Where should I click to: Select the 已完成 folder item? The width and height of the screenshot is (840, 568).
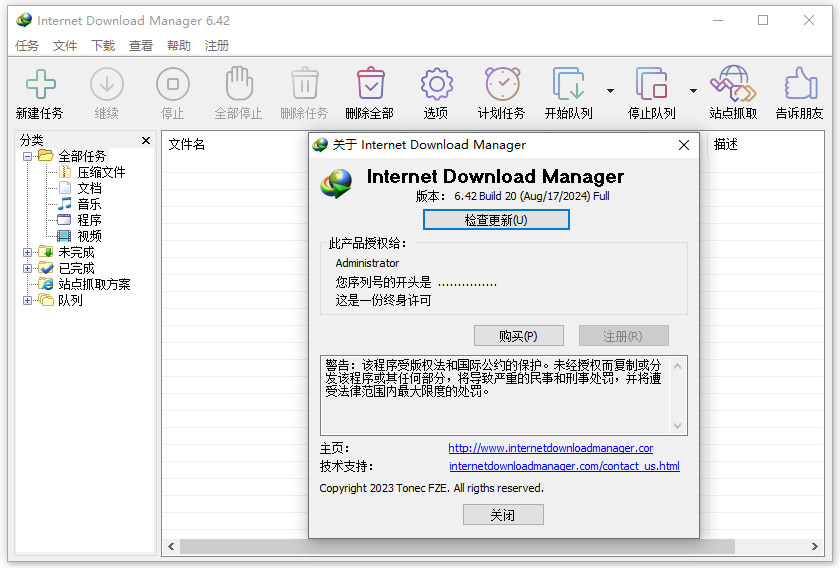(x=76, y=268)
